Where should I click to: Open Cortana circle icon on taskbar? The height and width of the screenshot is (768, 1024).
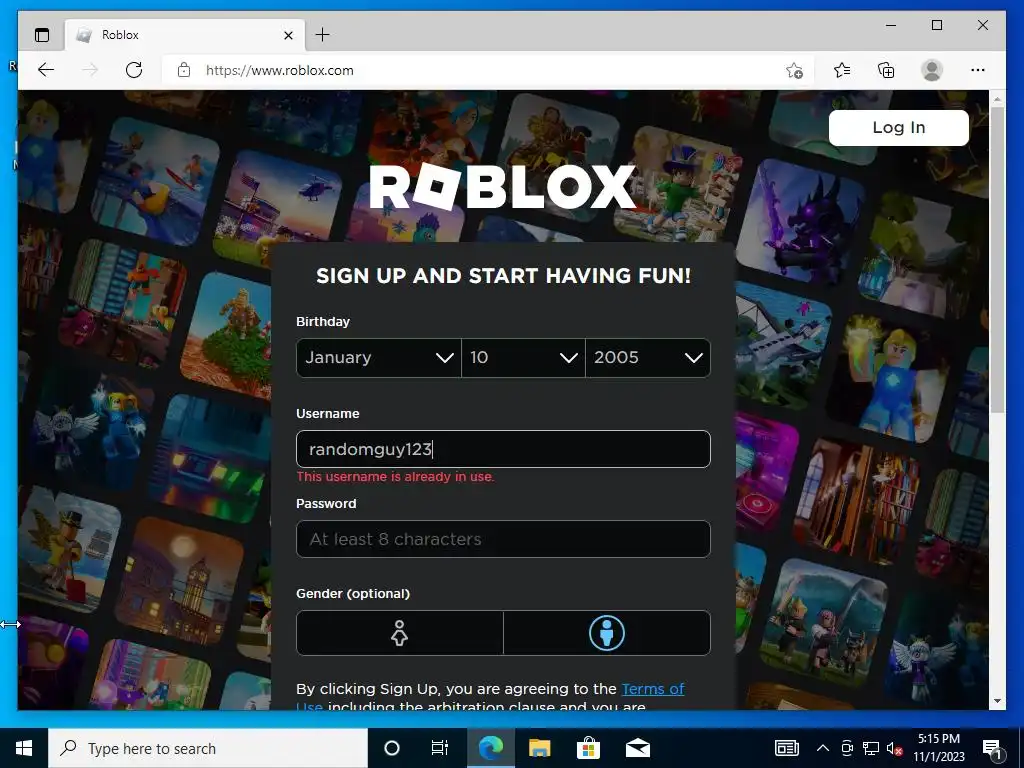tap(392, 748)
